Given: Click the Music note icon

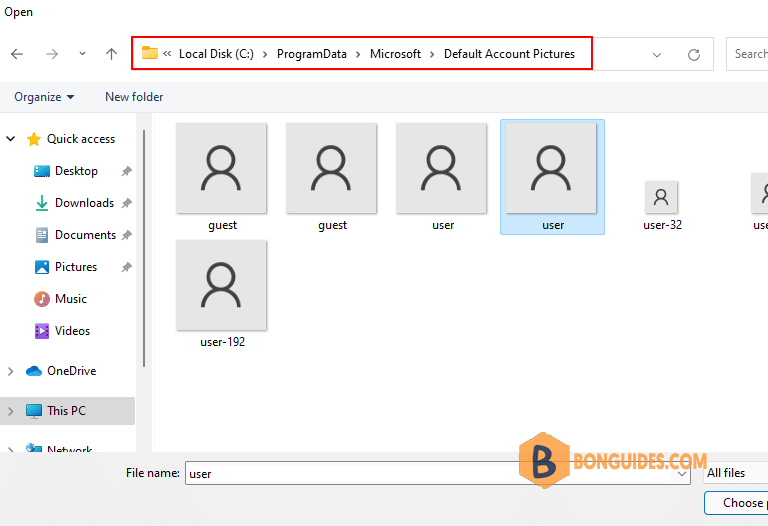Looking at the screenshot, I should coord(42,299).
